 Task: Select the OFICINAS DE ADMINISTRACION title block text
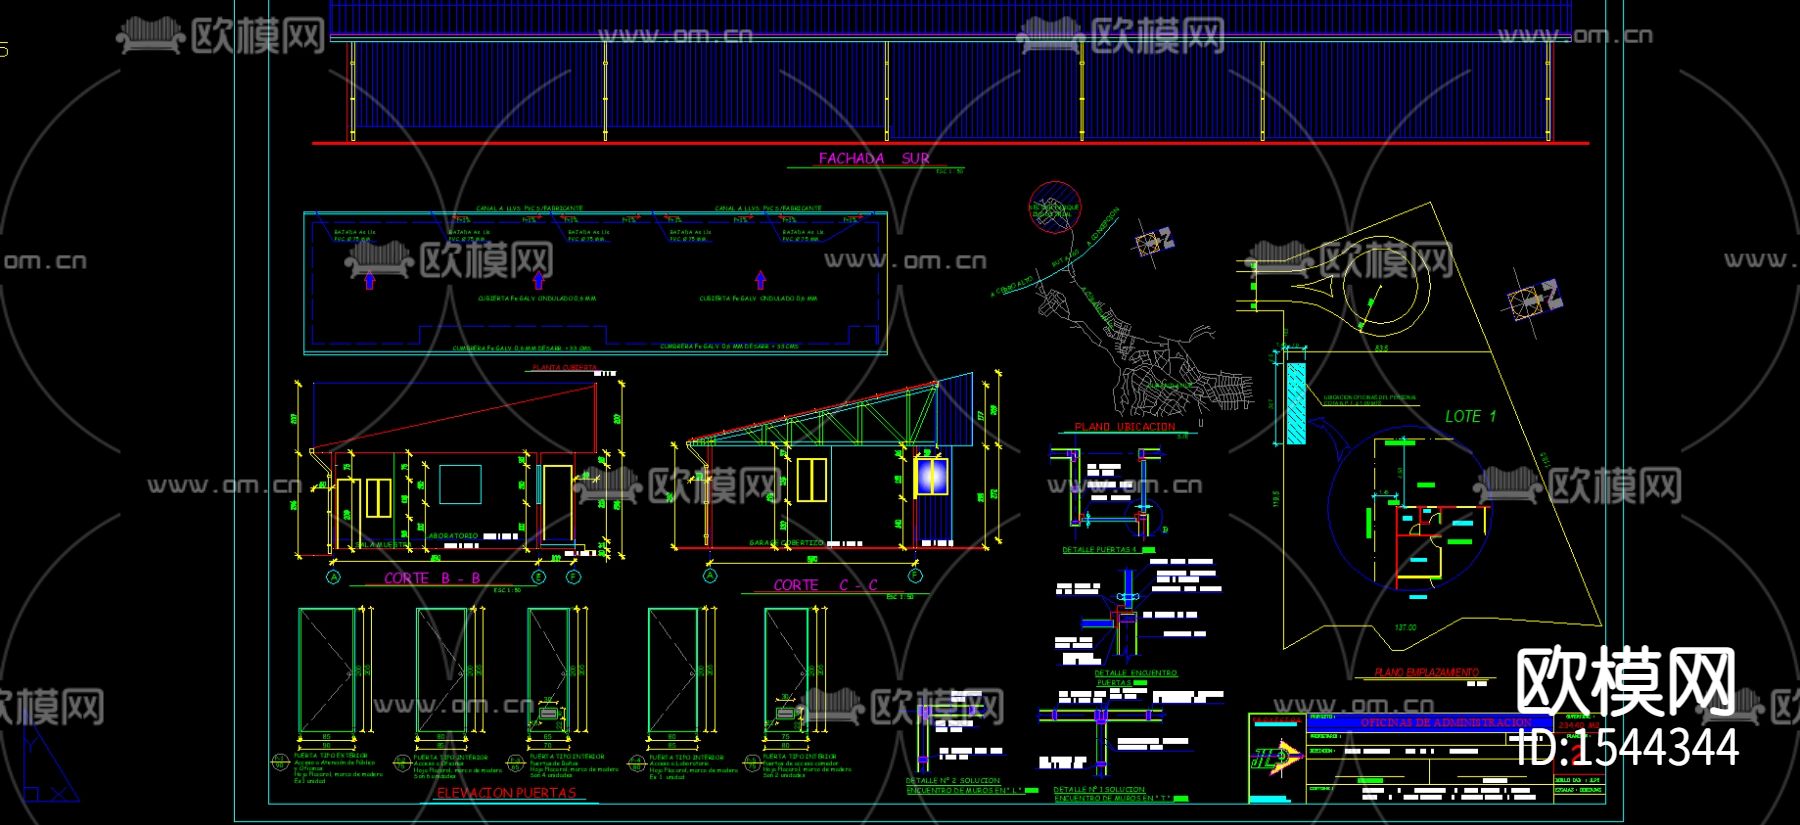1446,722
